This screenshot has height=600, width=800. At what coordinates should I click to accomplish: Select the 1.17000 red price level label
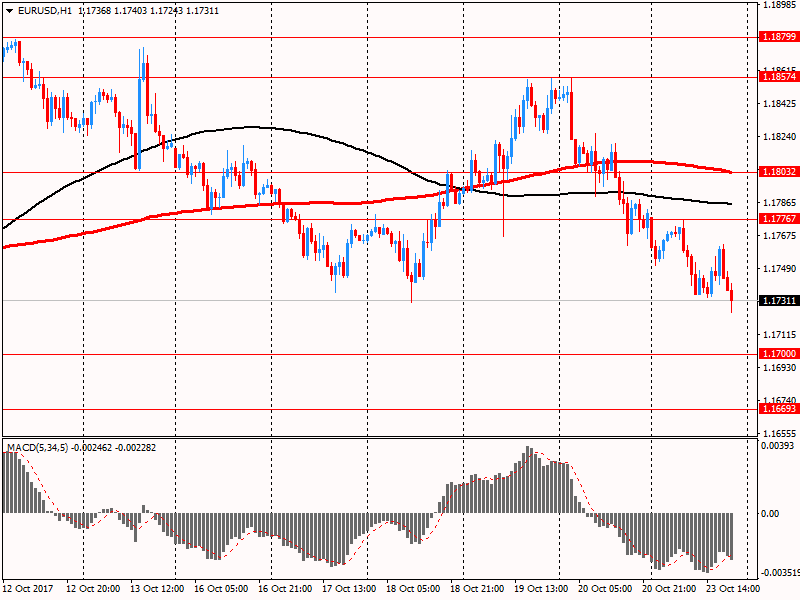(x=779, y=354)
